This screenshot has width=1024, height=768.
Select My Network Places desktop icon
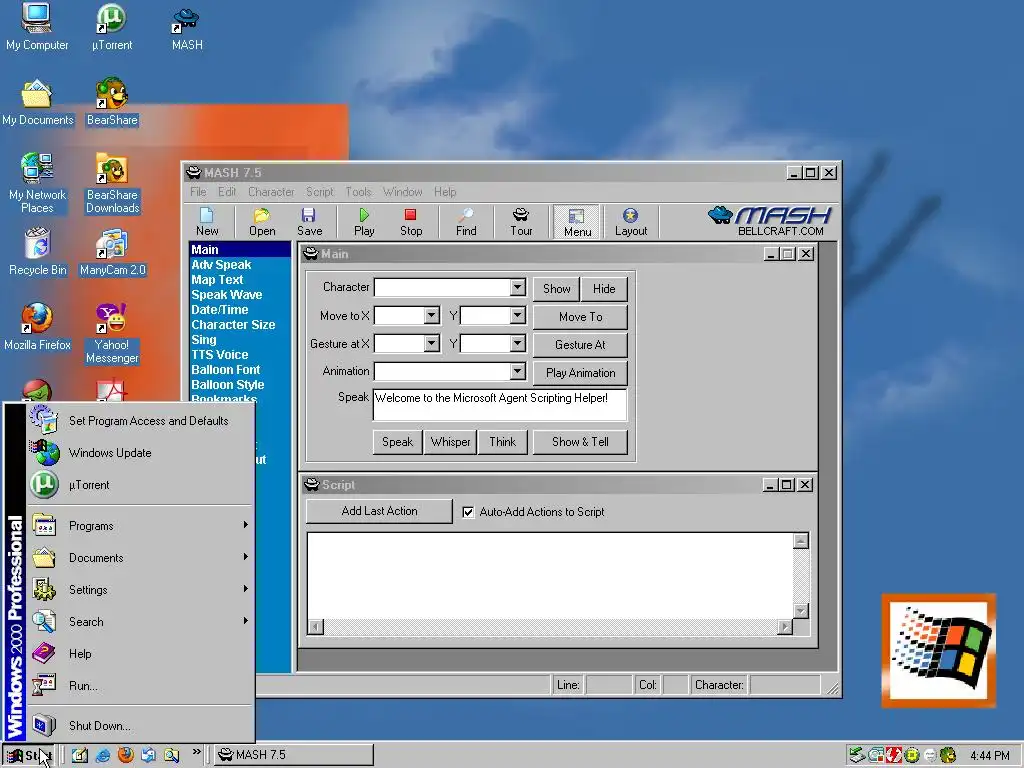37,184
